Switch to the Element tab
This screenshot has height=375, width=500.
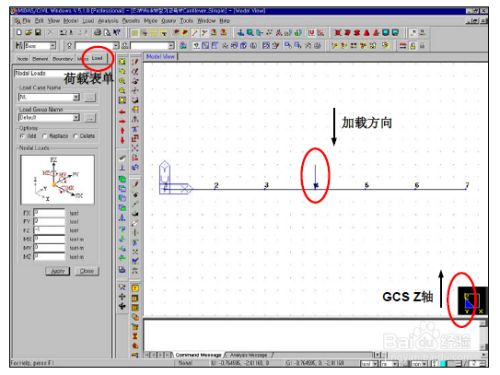[40, 59]
